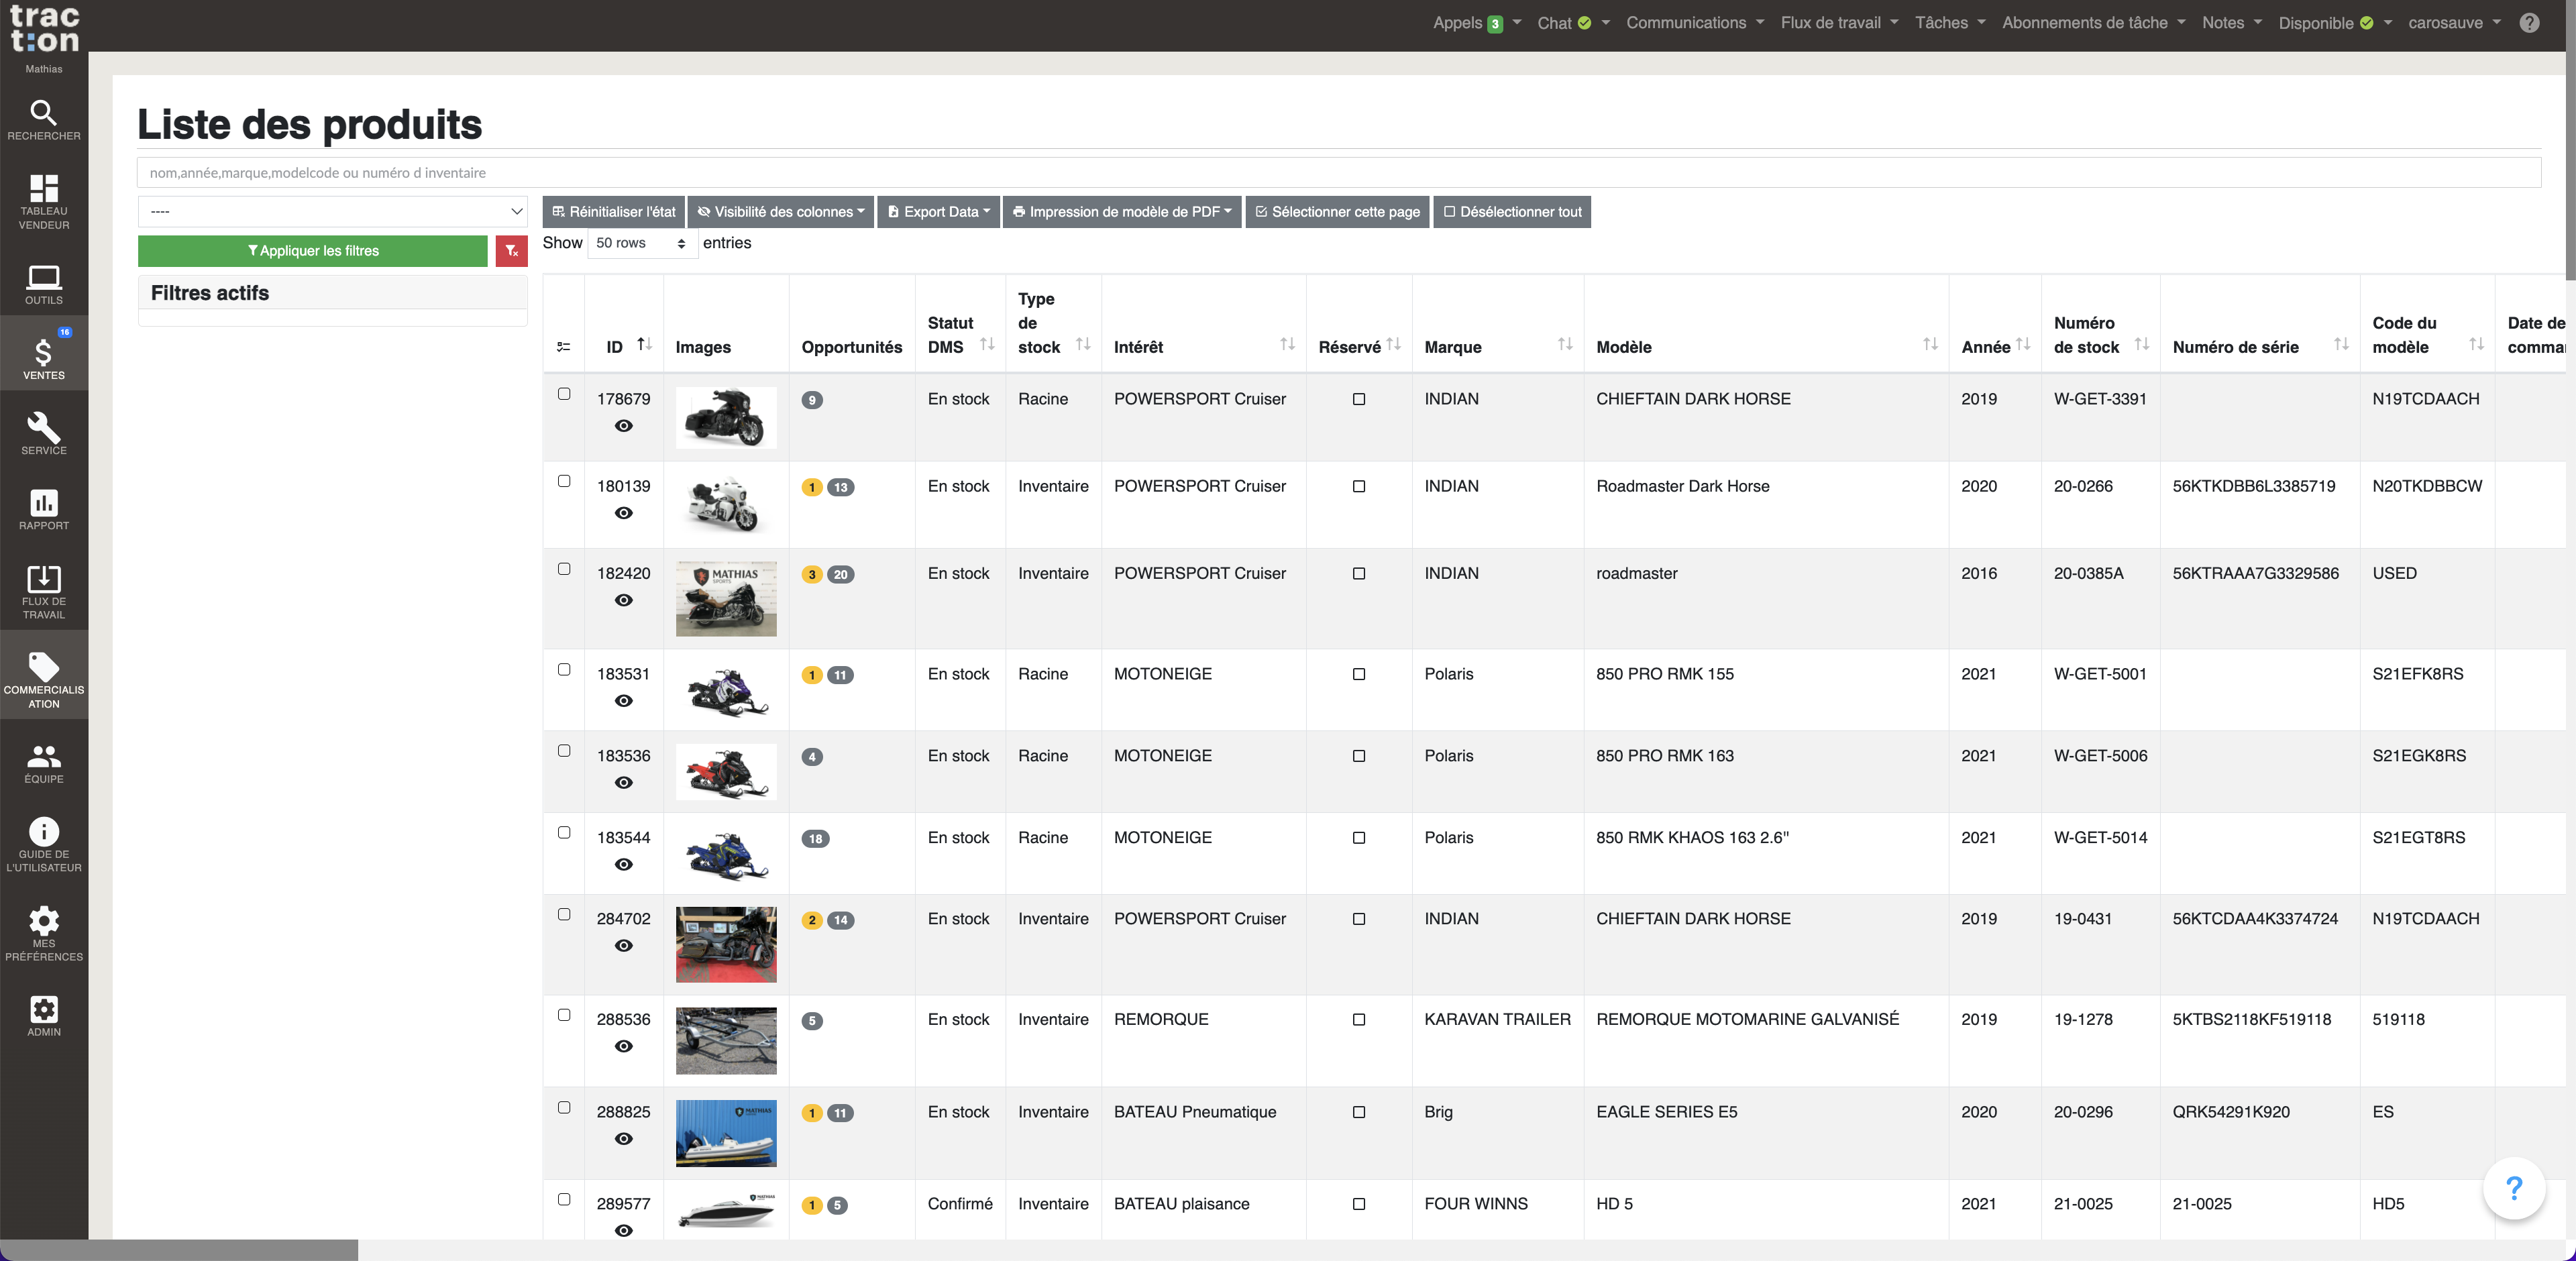Open Disponible status menu

[2335, 23]
